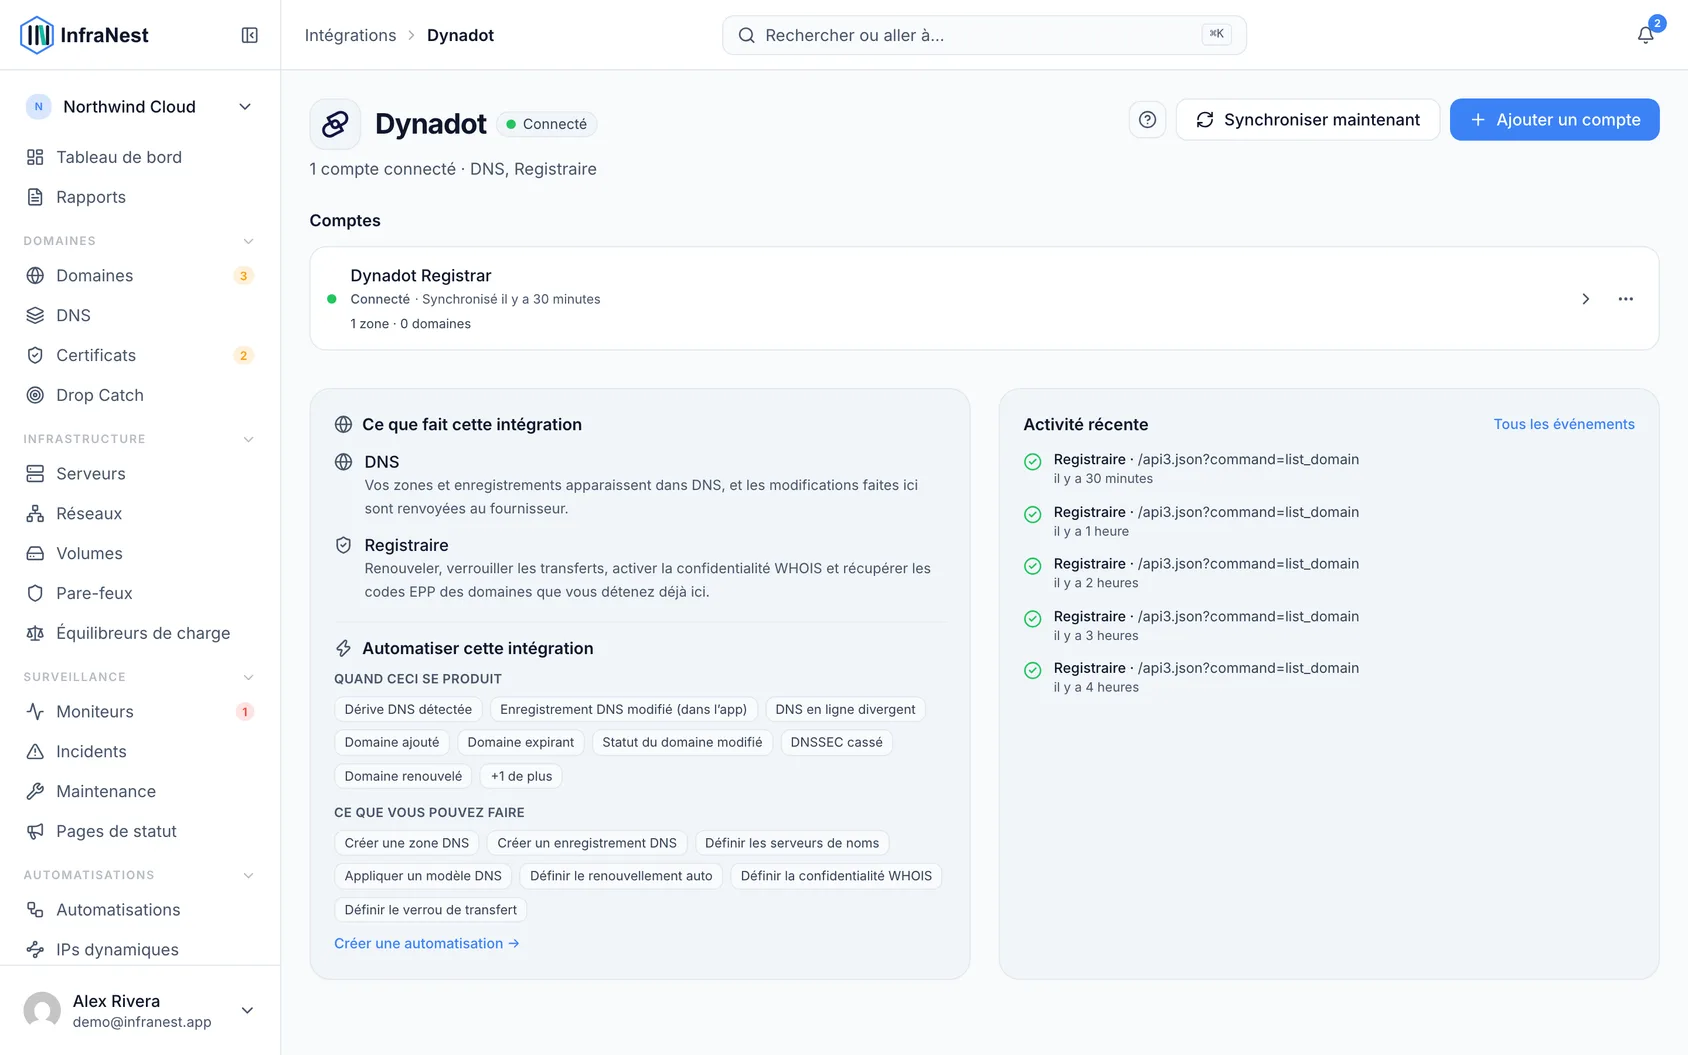
Task: Click Synchroniser maintenant button
Action: click(x=1308, y=120)
